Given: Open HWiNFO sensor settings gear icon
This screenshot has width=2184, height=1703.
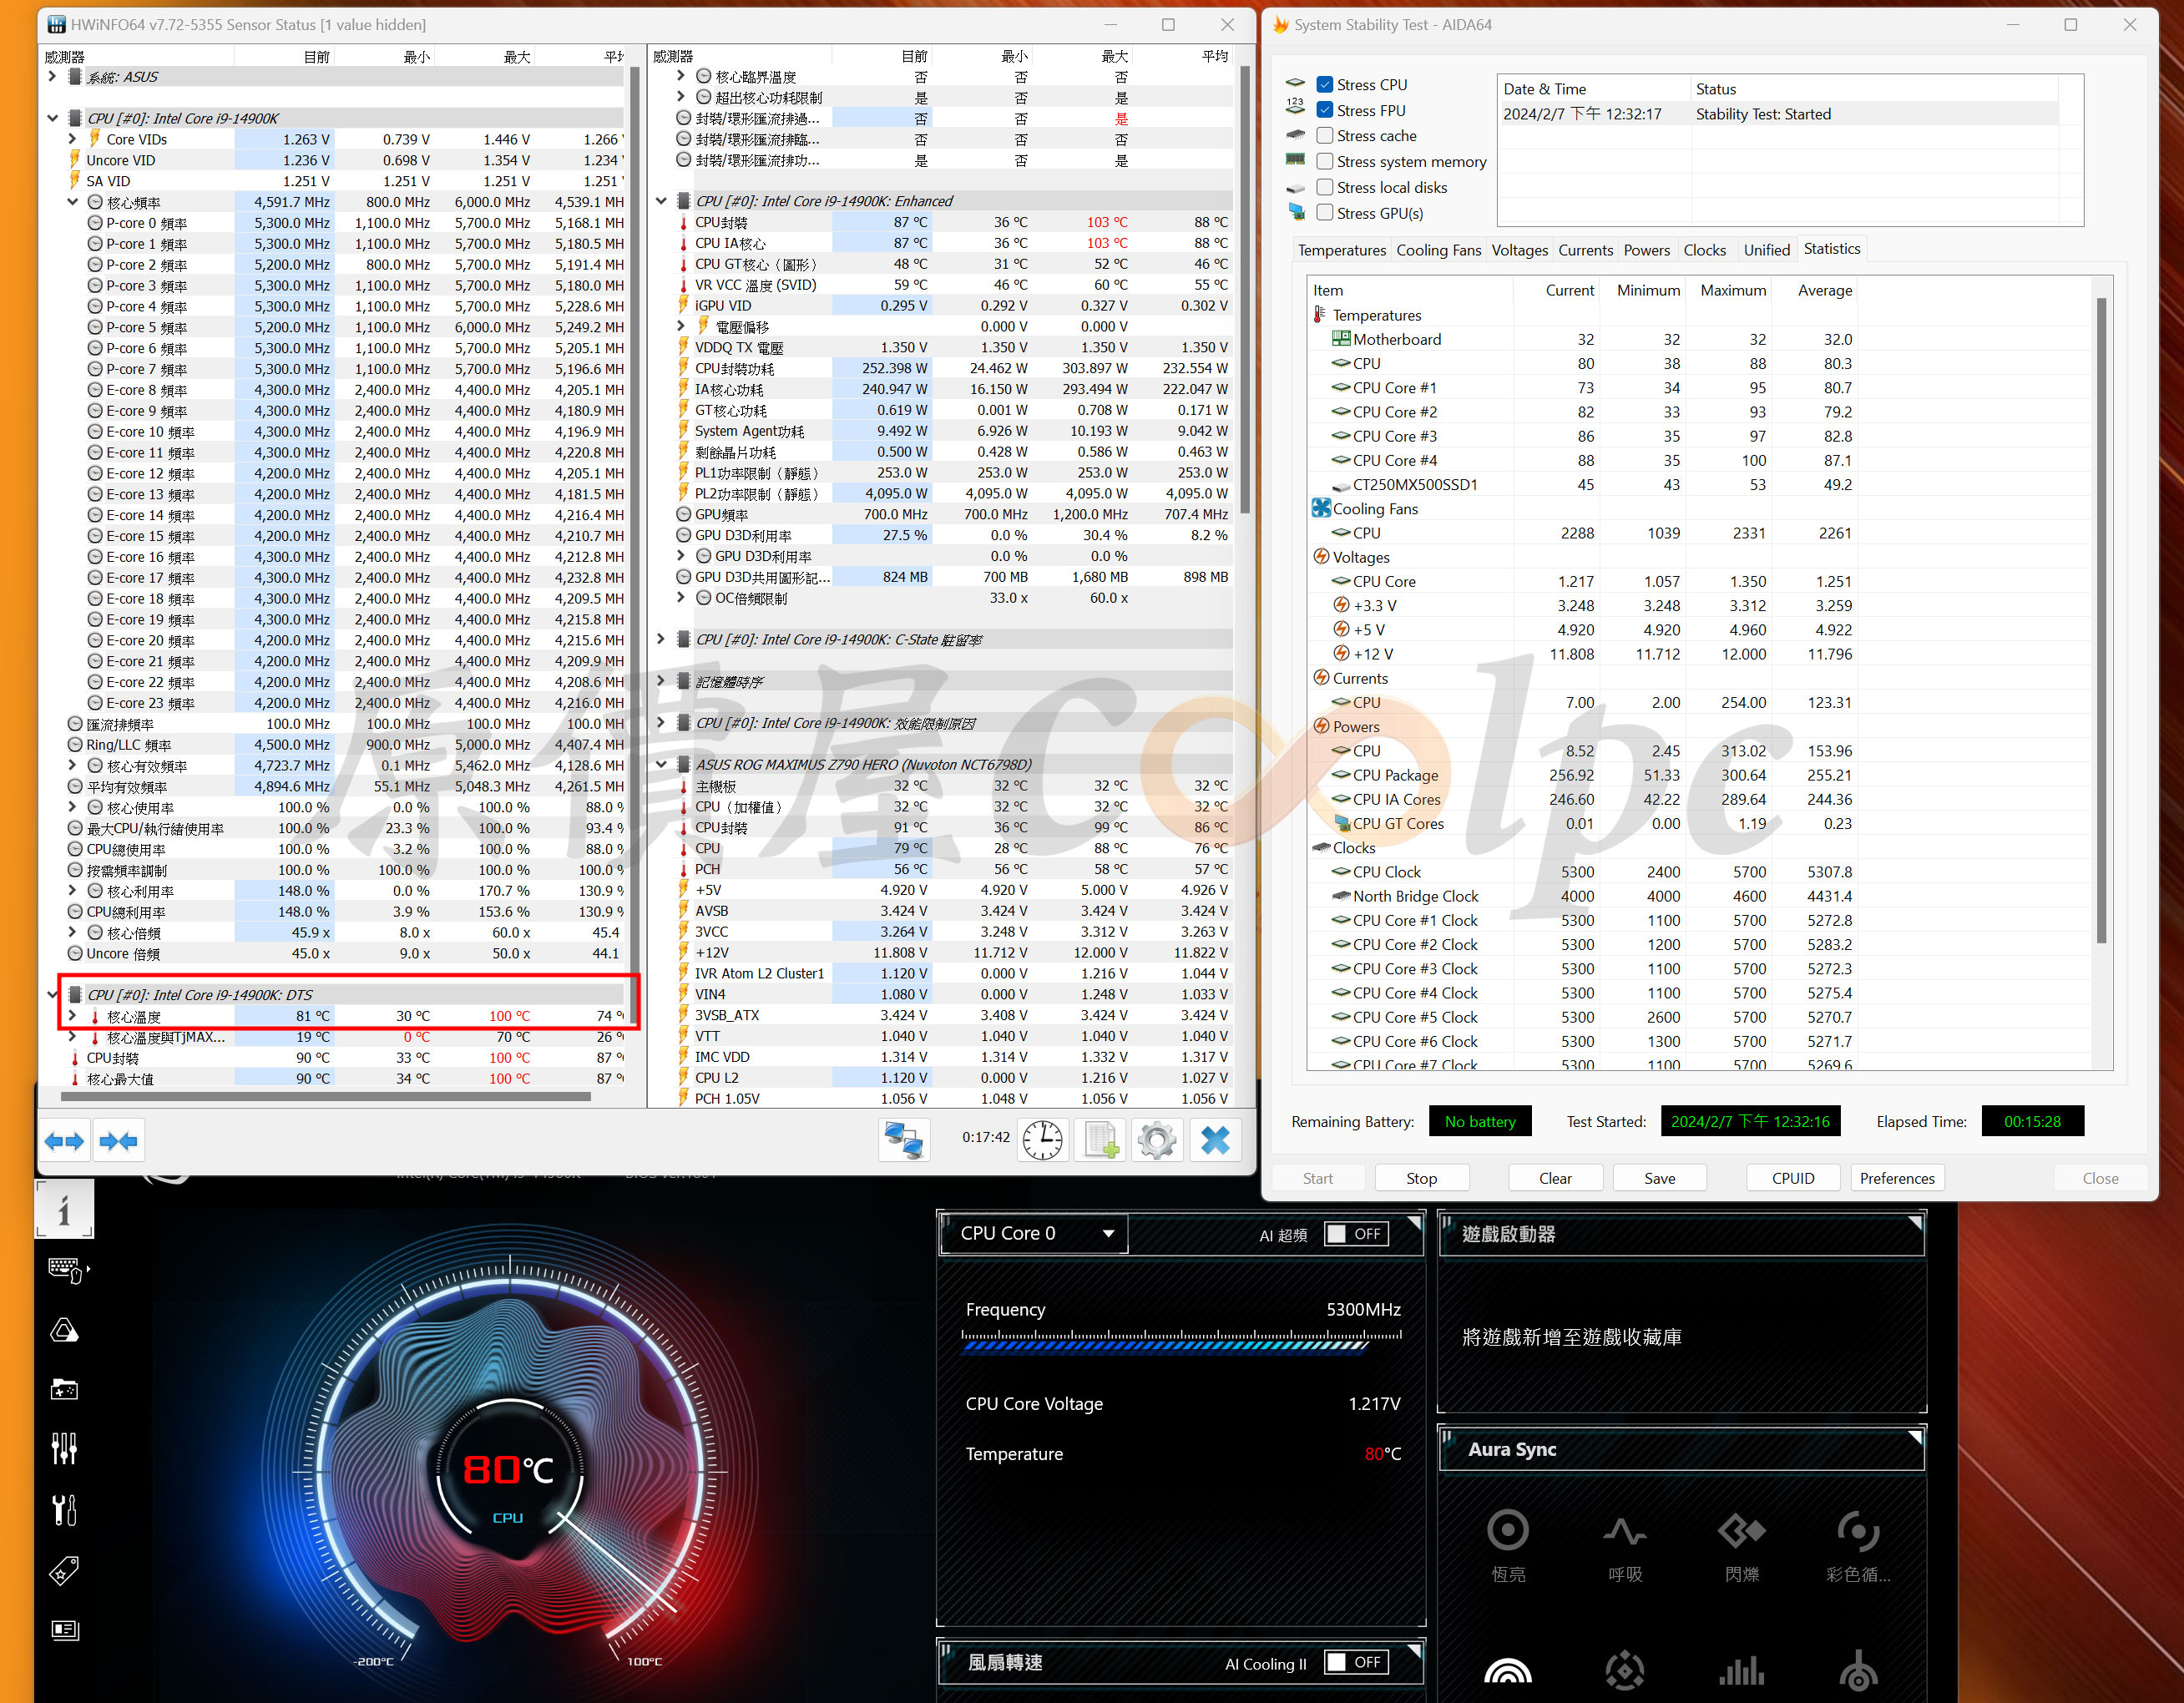Looking at the screenshot, I should (x=1157, y=1140).
